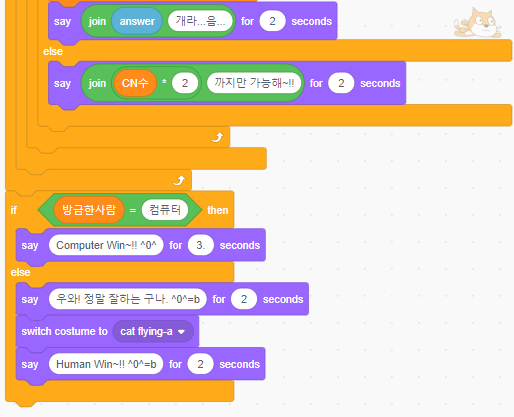514x417 pixels.
Task: Edit the multiplier value 2 beside CN수
Action: (x=185, y=83)
